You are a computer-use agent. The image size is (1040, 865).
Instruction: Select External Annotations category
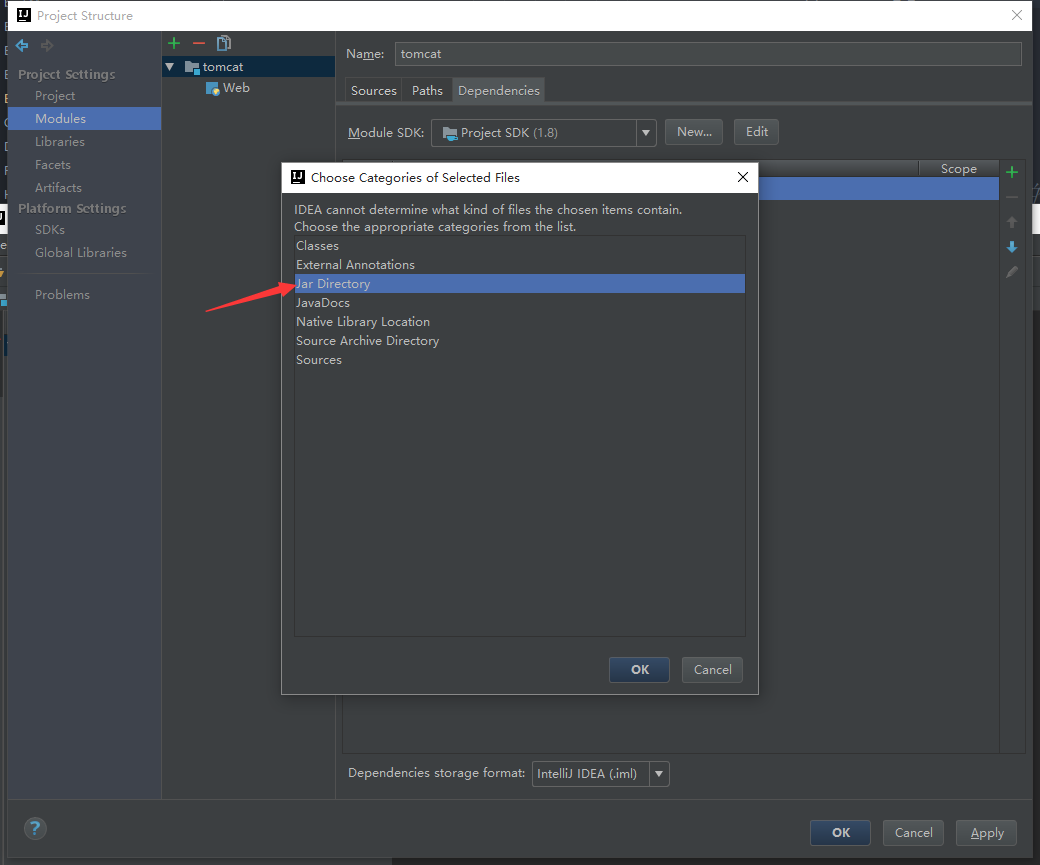[x=520, y=265]
